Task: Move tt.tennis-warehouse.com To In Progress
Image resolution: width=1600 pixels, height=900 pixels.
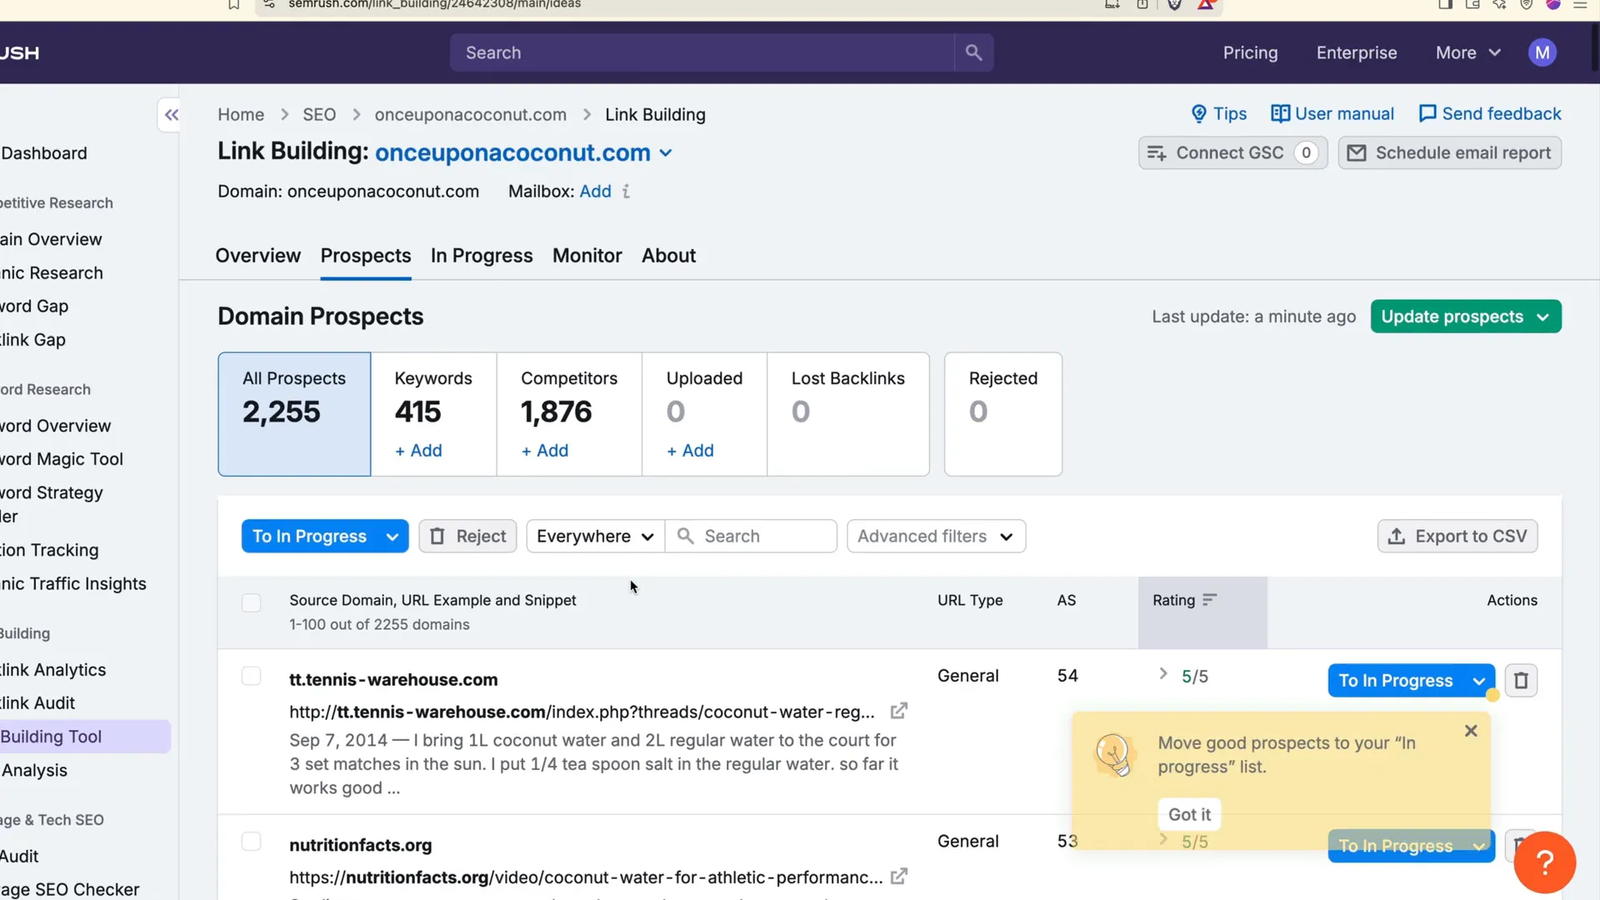Action: 1395,681
